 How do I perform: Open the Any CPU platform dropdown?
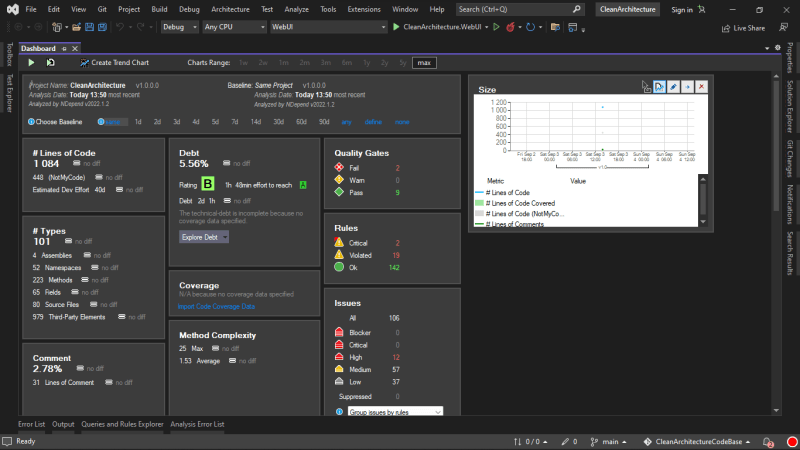coord(234,27)
